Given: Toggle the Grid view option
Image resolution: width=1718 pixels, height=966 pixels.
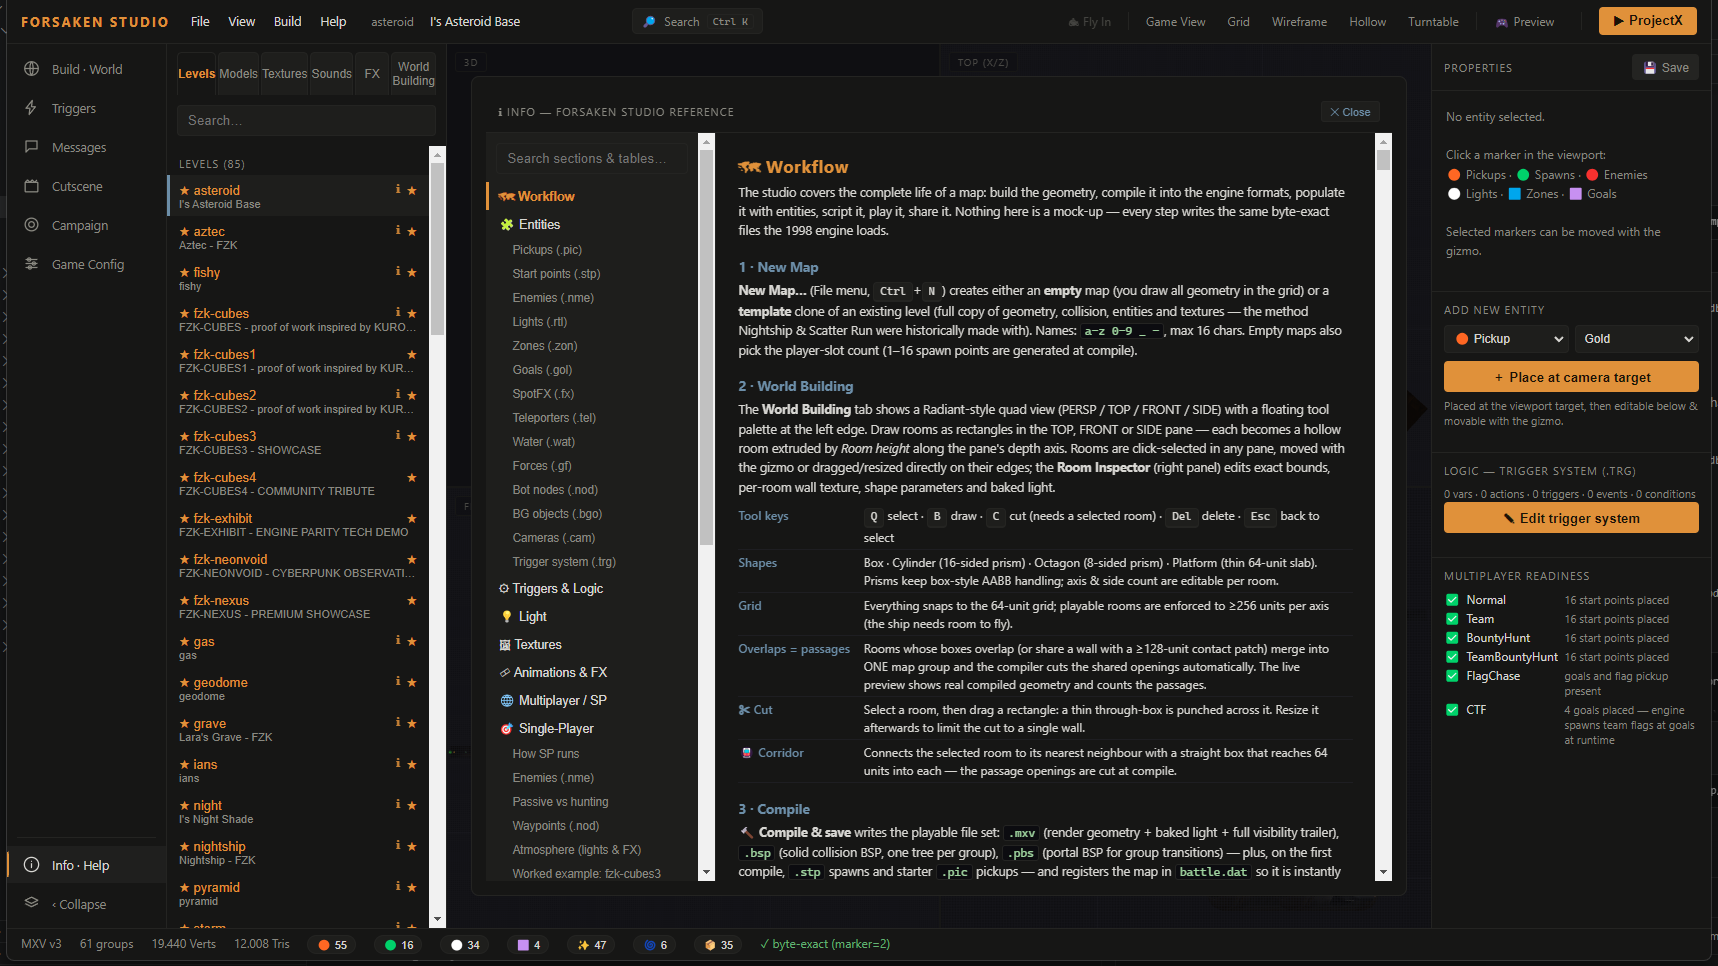Looking at the screenshot, I should (1238, 22).
